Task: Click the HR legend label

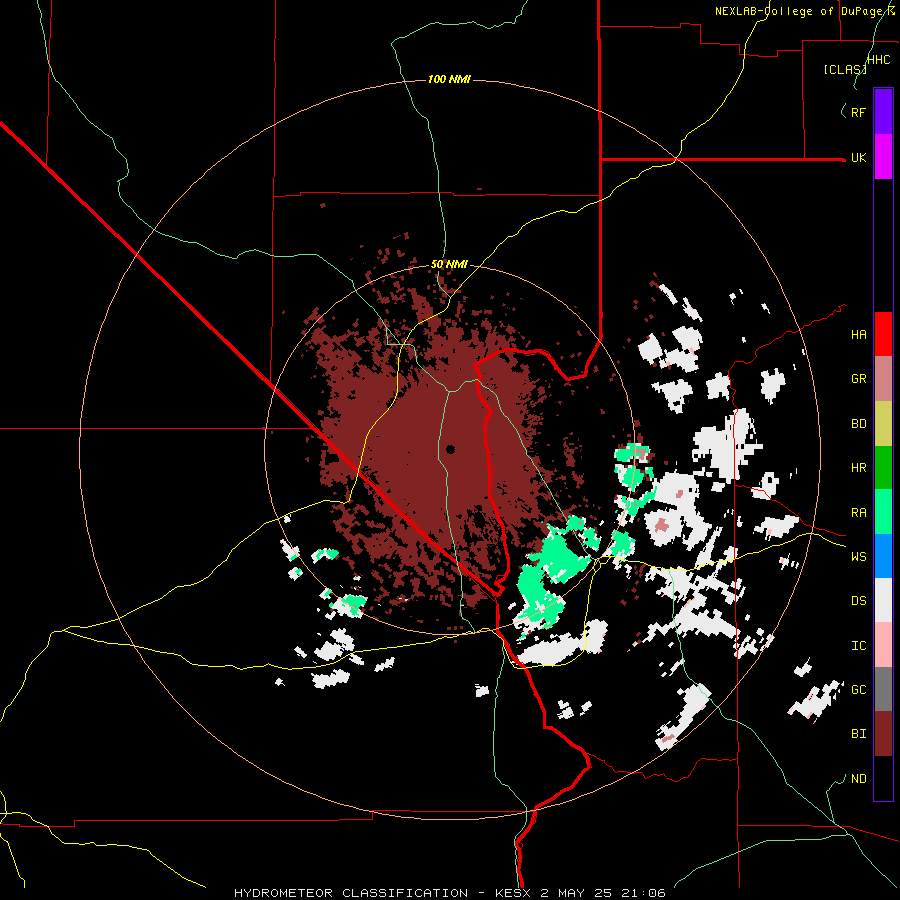Action: 858,468
